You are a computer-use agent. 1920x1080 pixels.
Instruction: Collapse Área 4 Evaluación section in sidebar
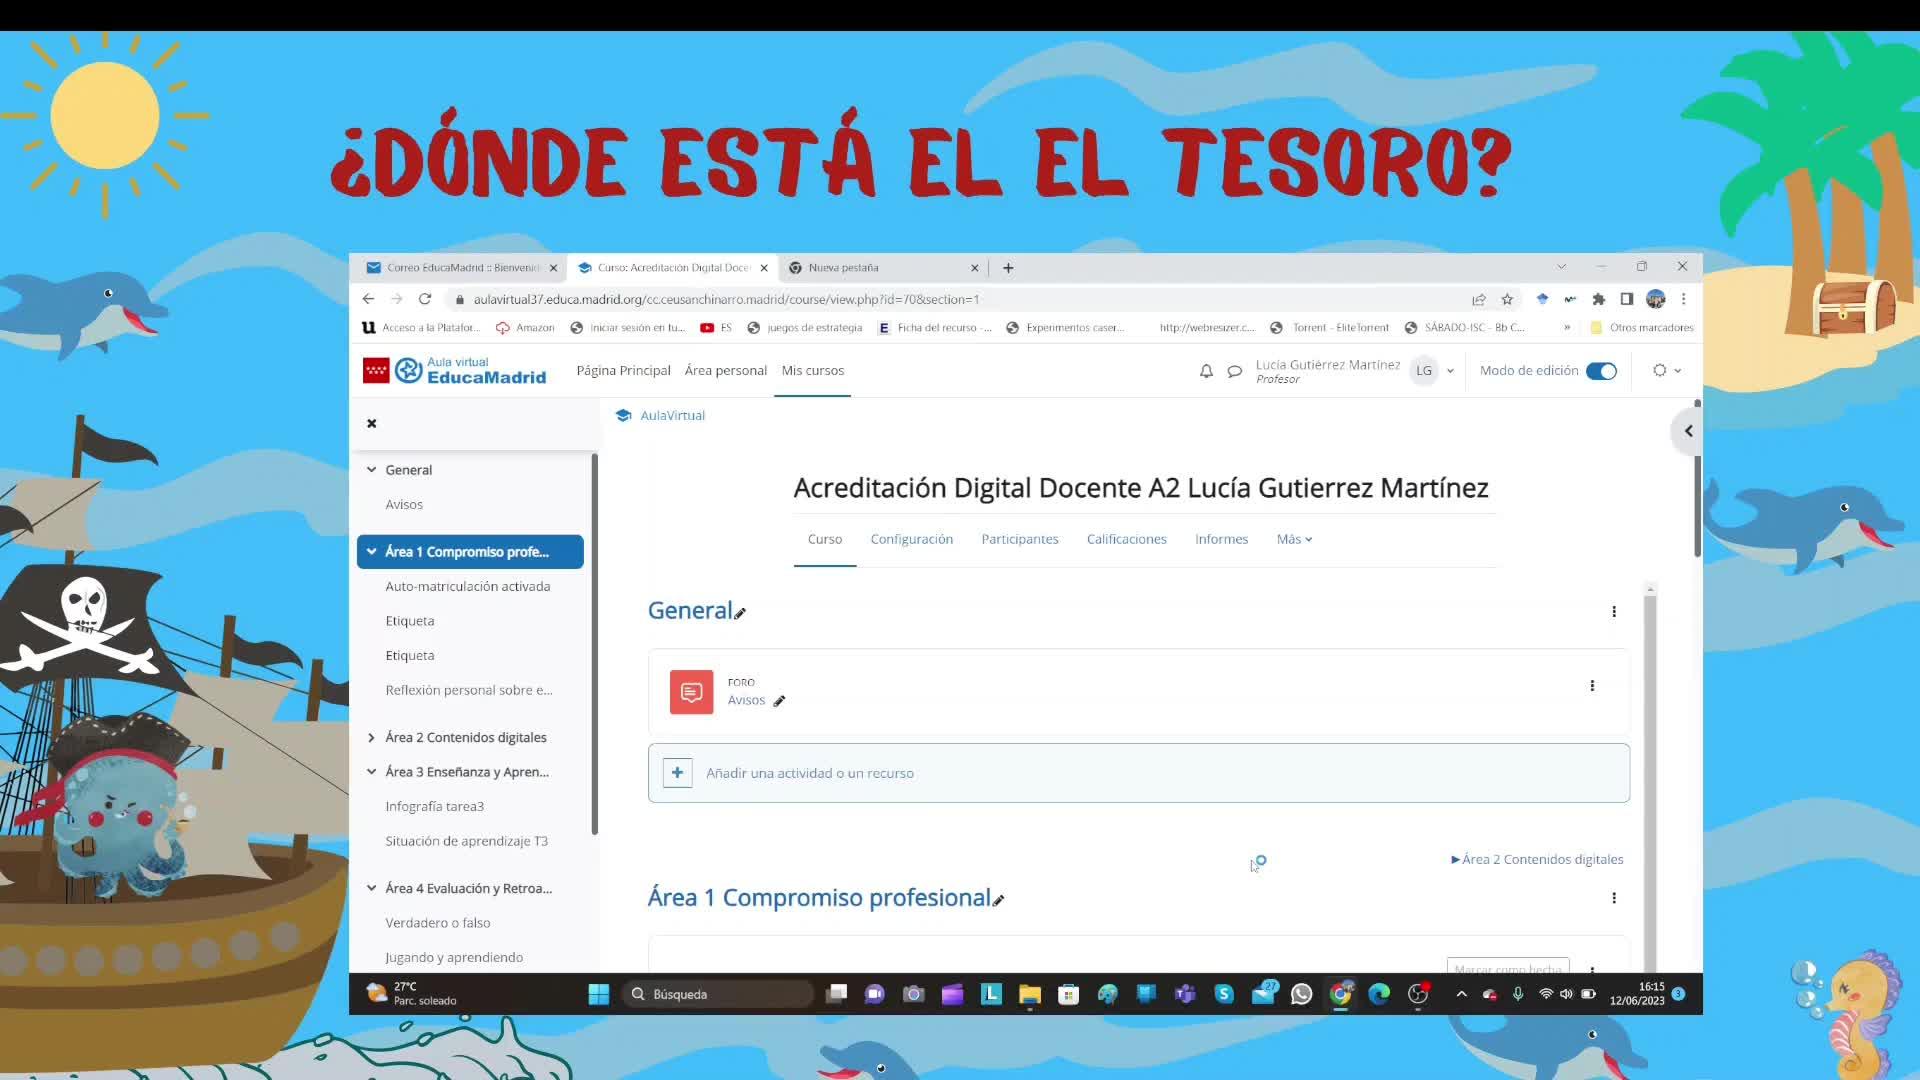click(372, 888)
